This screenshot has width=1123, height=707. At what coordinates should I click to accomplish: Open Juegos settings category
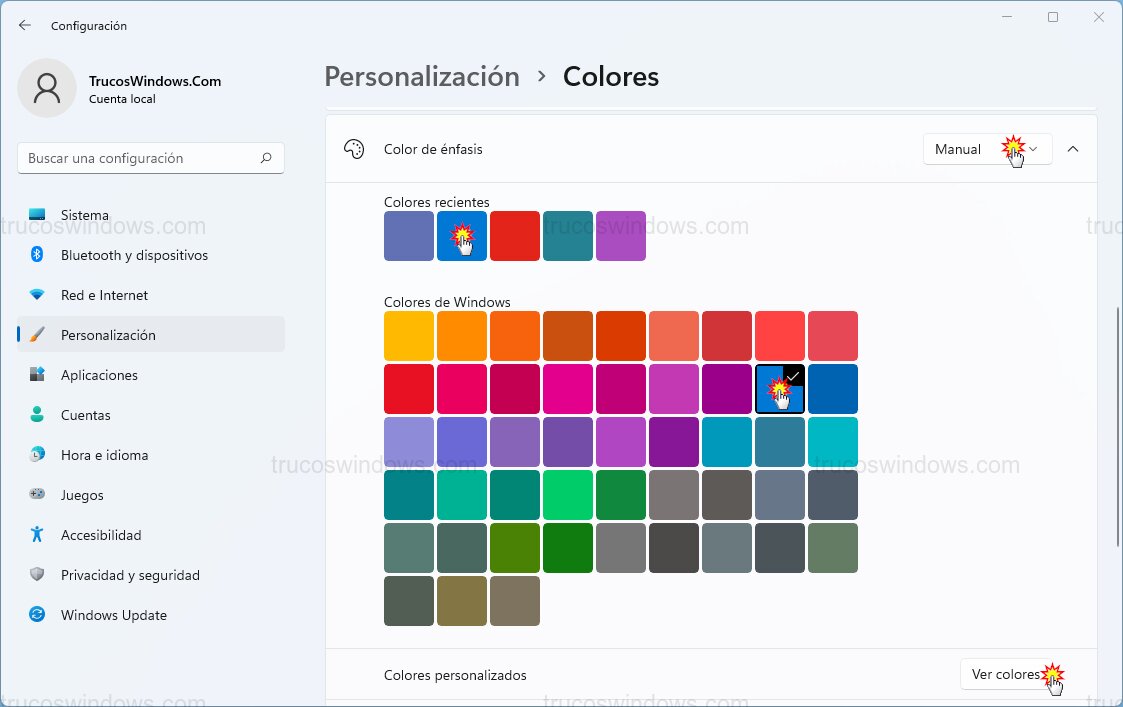pos(82,495)
